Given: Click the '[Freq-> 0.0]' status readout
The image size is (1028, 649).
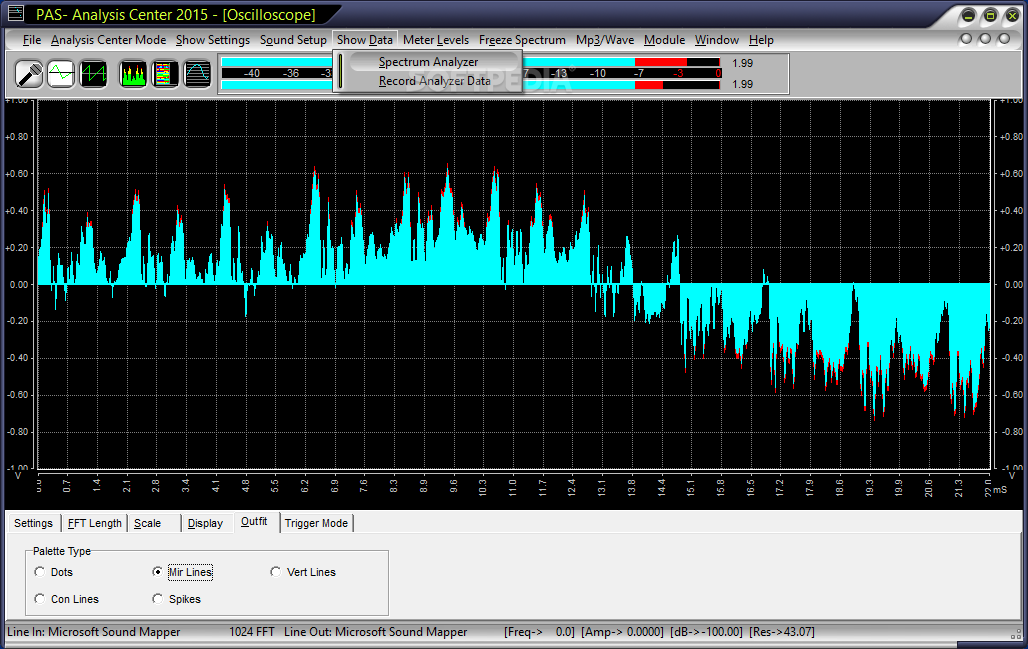Looking at the screenshot, I should pyautogui.click(x=539, y=632).
